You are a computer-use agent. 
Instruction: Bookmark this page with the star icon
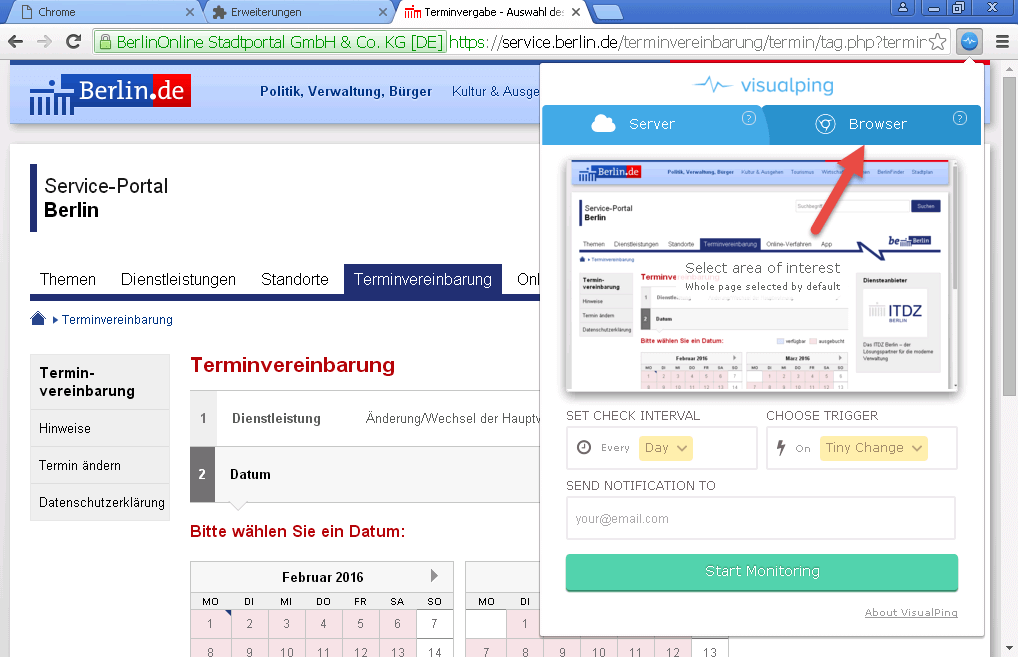pyautogui.click(x=937, y=42)
